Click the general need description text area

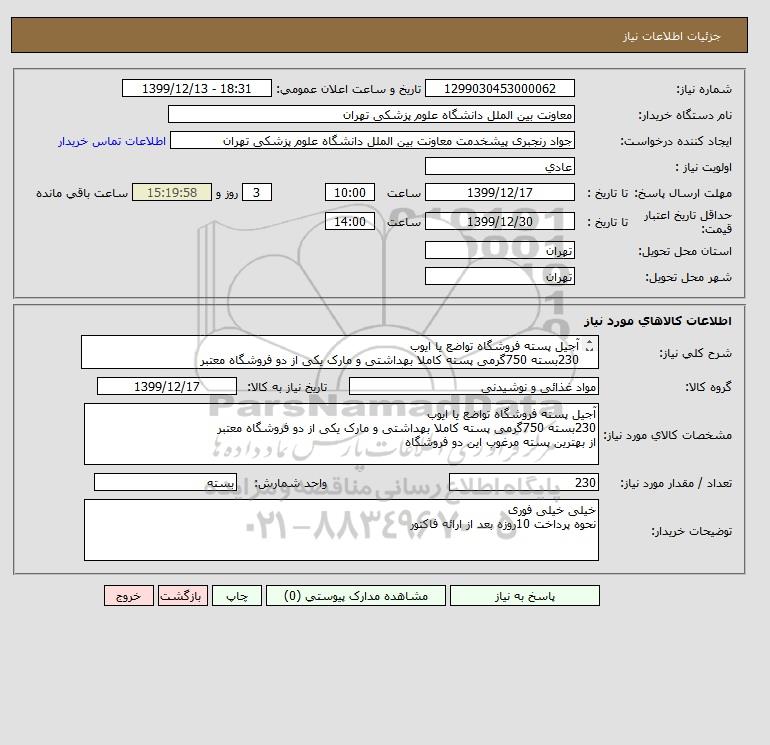pyautogui.click(x=340, y=353)
